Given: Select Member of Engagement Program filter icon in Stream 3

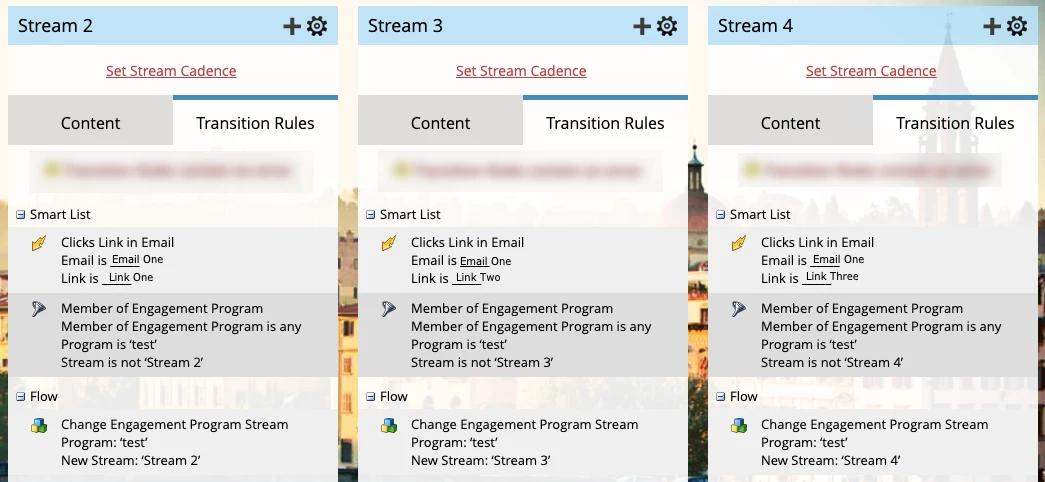Looking at the screenshot, I should click(x=389, y=309).
